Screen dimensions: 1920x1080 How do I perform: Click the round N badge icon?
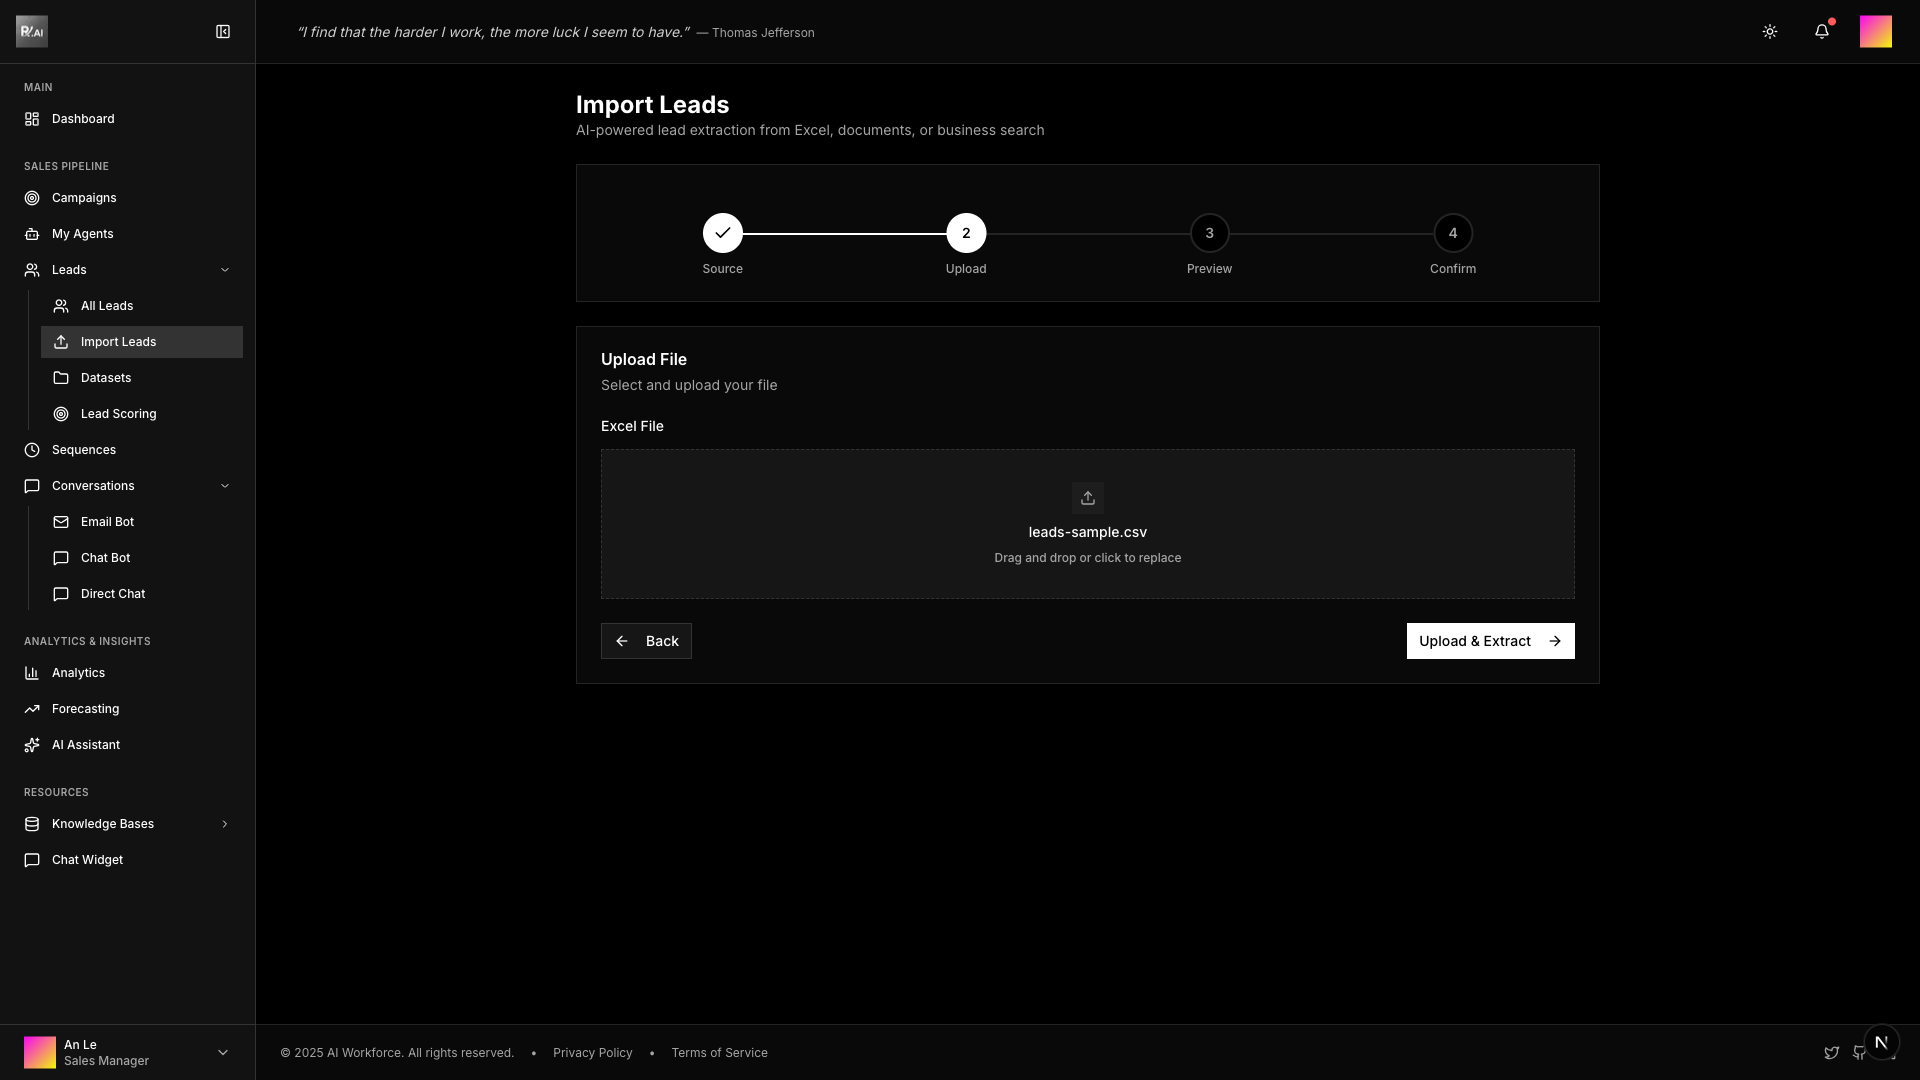click(1881, 1042)
